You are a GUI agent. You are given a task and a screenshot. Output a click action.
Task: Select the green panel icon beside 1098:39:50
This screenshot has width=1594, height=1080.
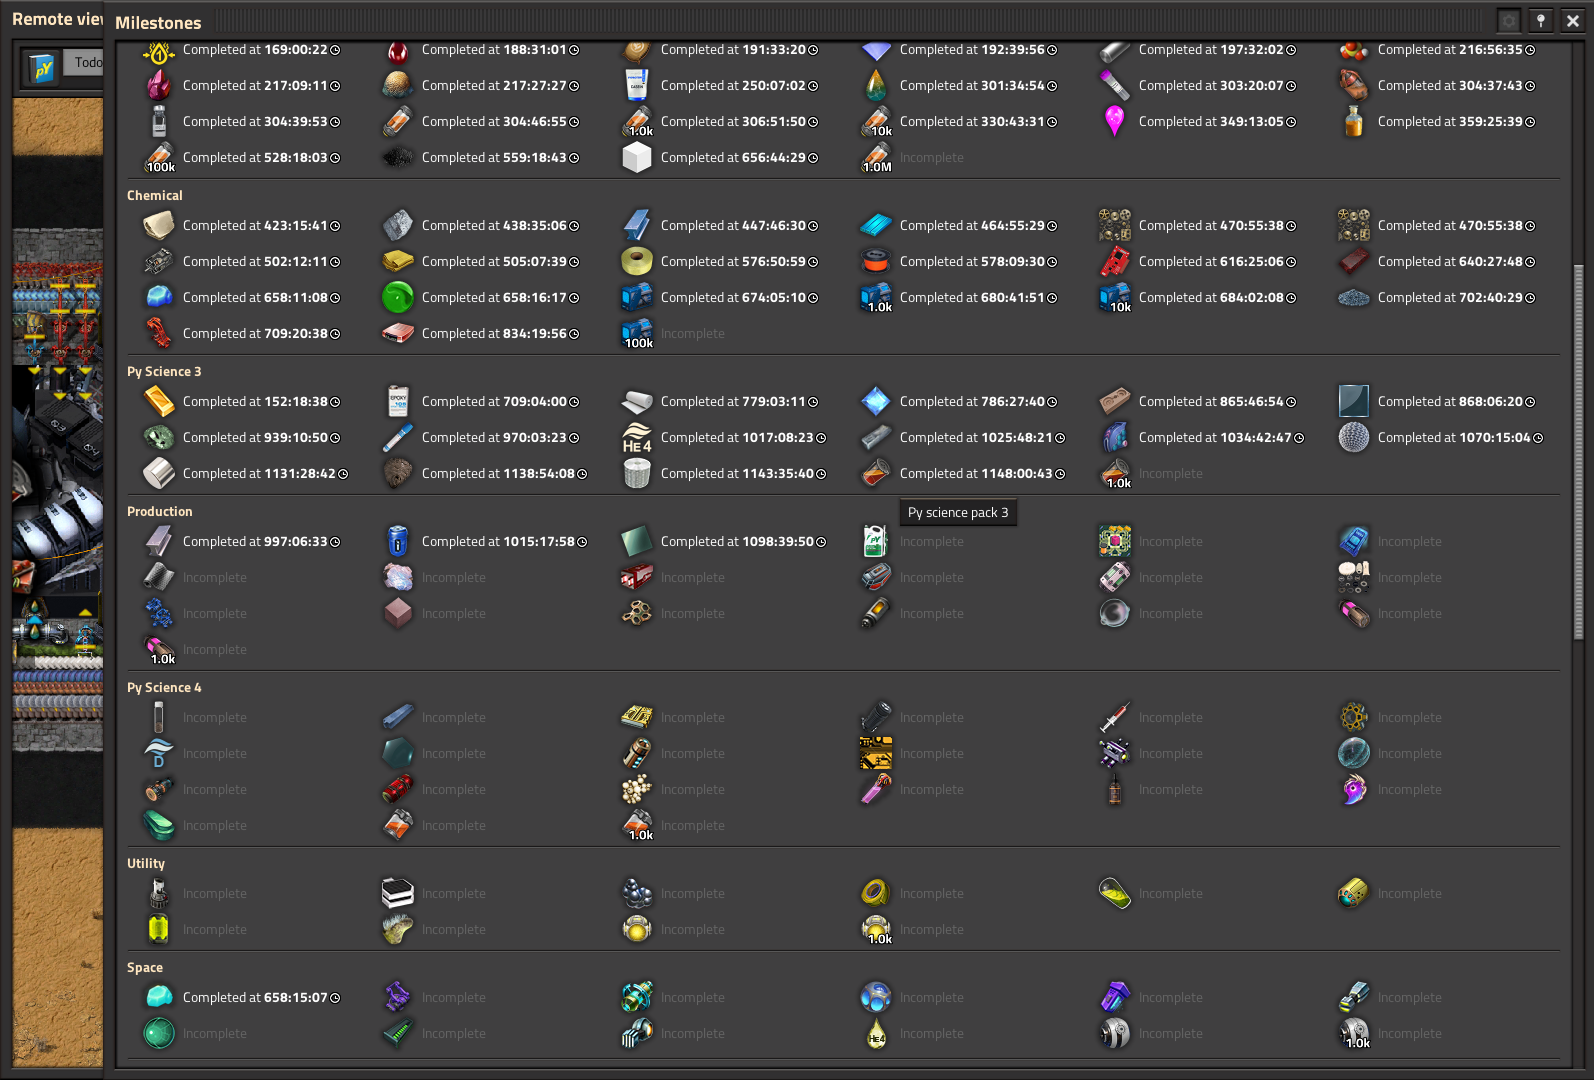pyautogui.click(x=637, y=542)
